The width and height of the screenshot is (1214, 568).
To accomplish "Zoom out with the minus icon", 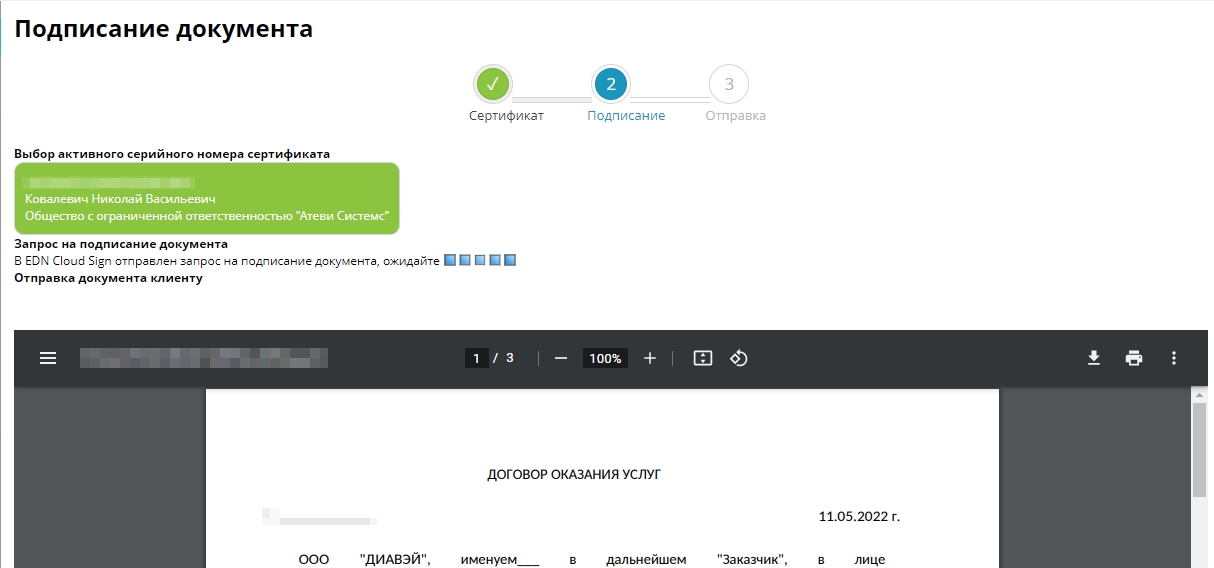I will point(561,358).
